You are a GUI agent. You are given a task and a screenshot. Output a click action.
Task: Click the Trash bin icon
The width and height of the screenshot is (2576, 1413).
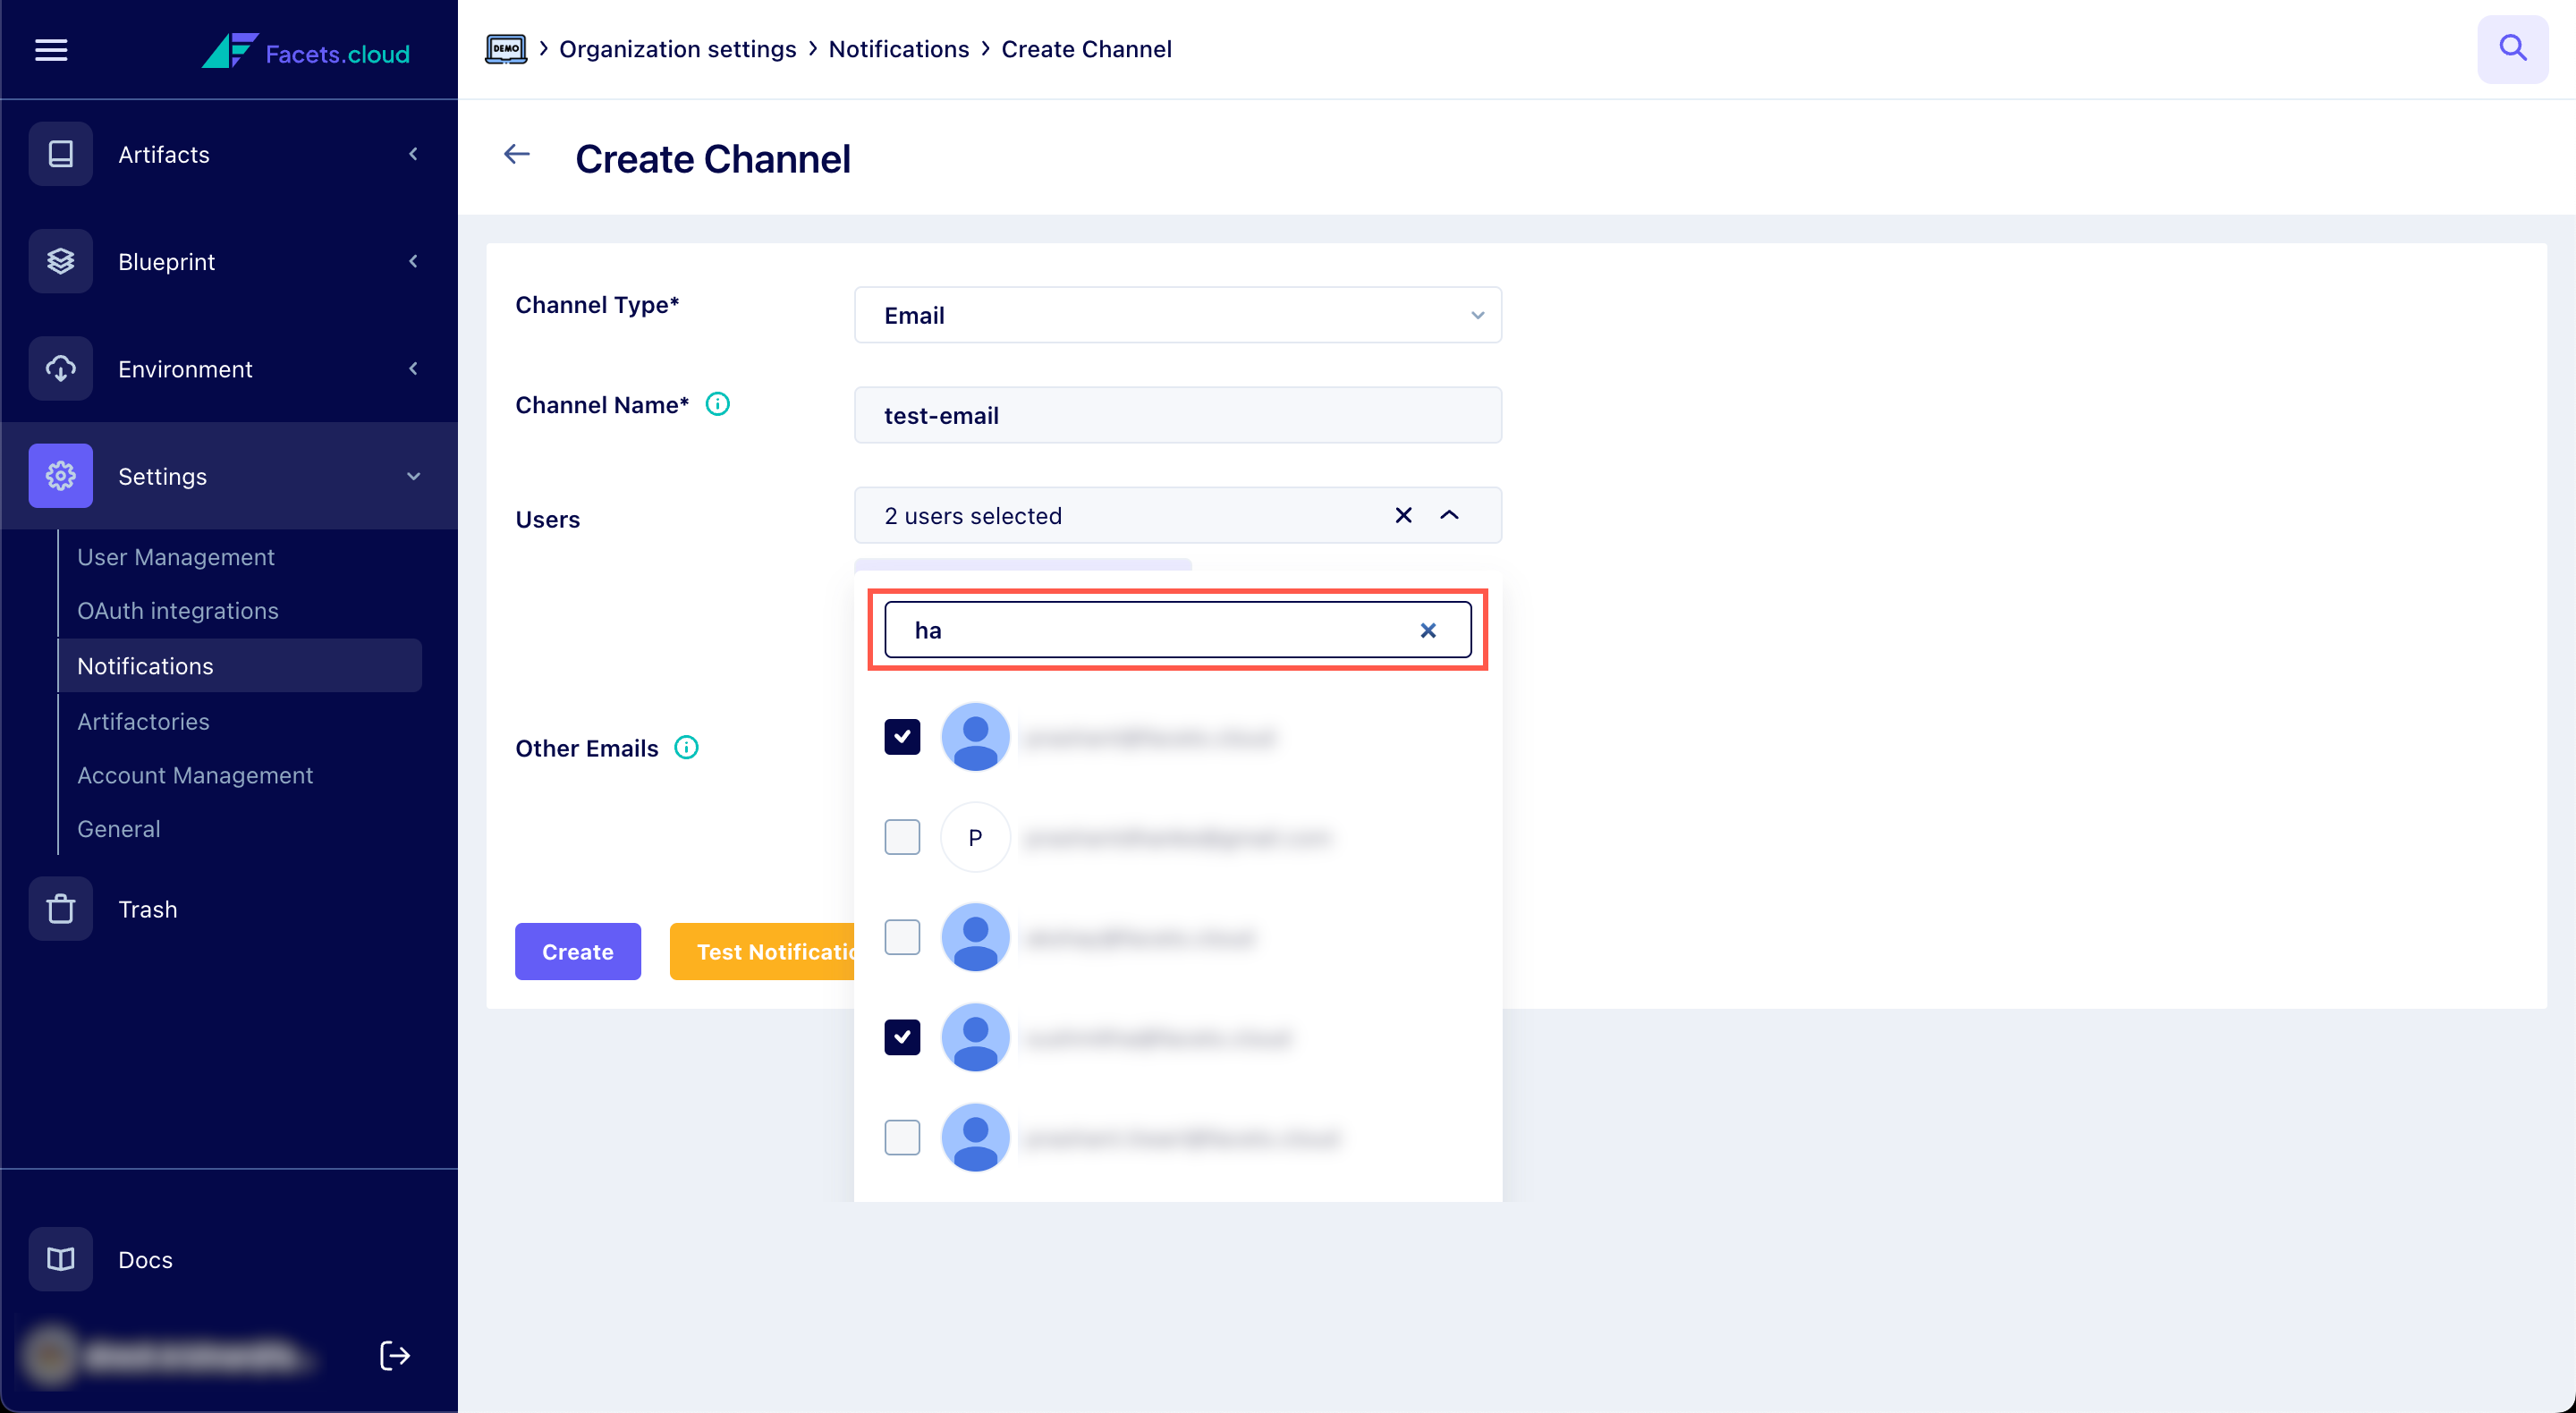(x=60, y=909)
